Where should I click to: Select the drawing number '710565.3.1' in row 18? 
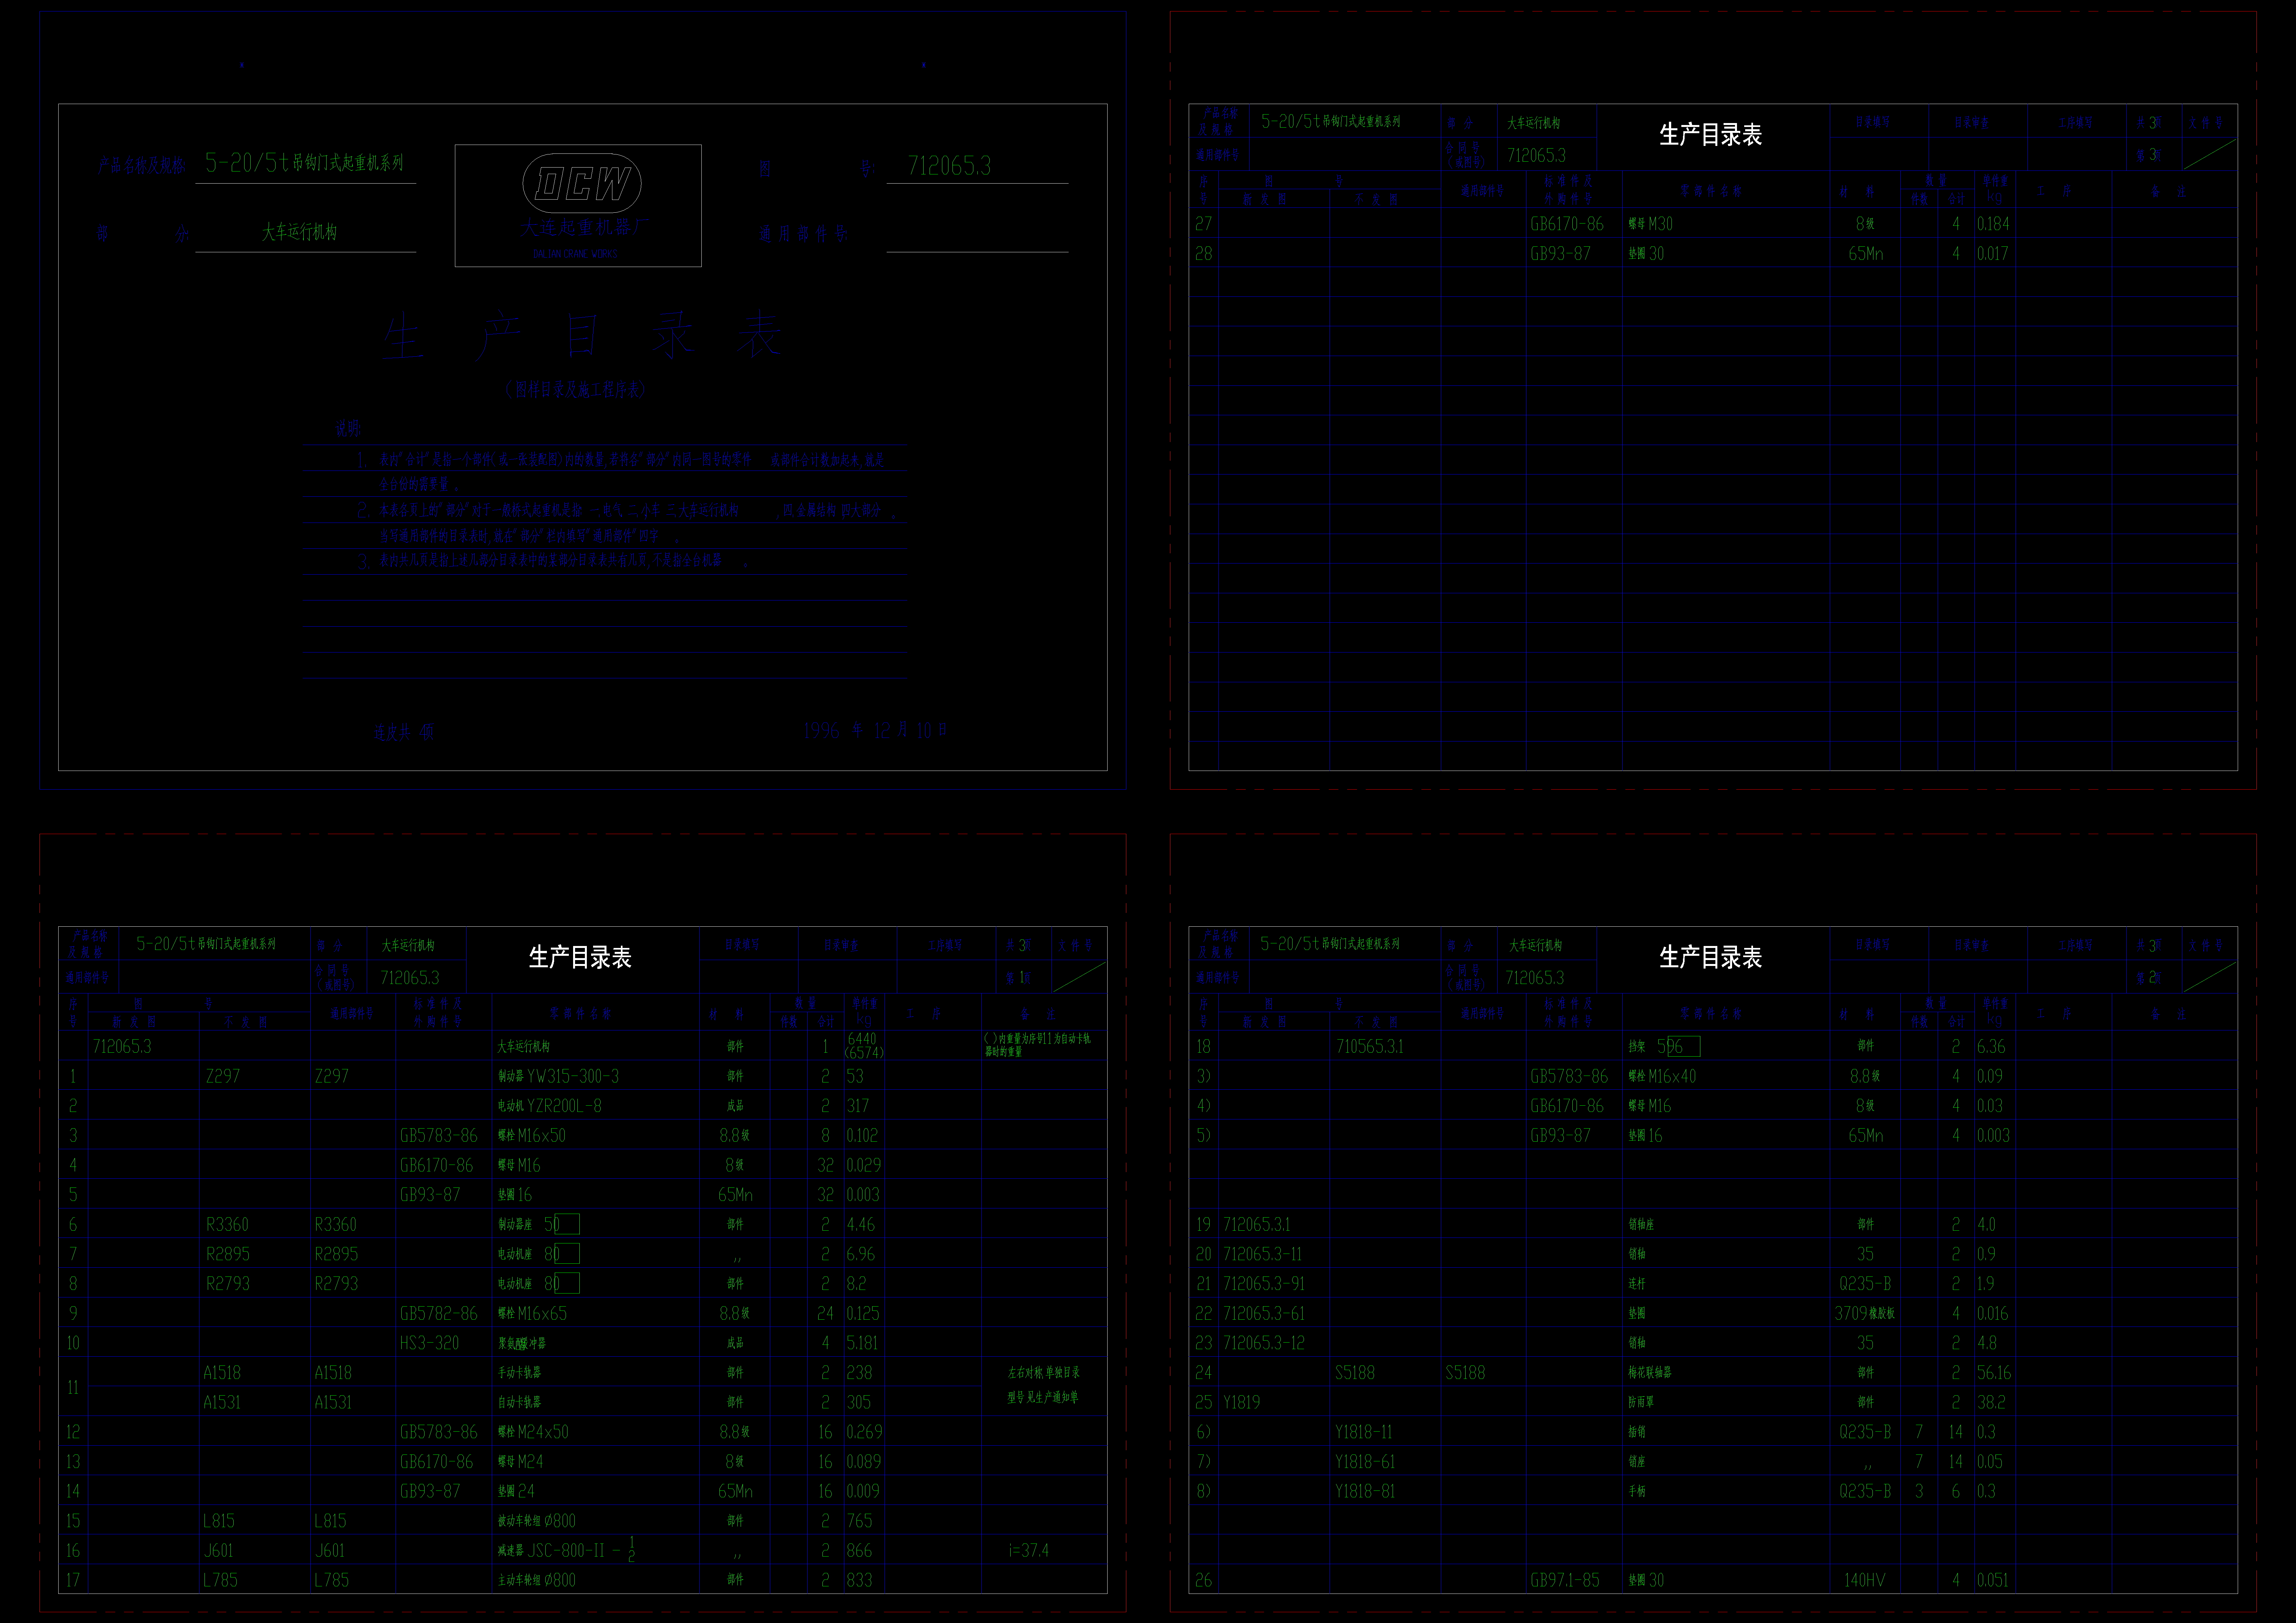tap(1370, 1046)
